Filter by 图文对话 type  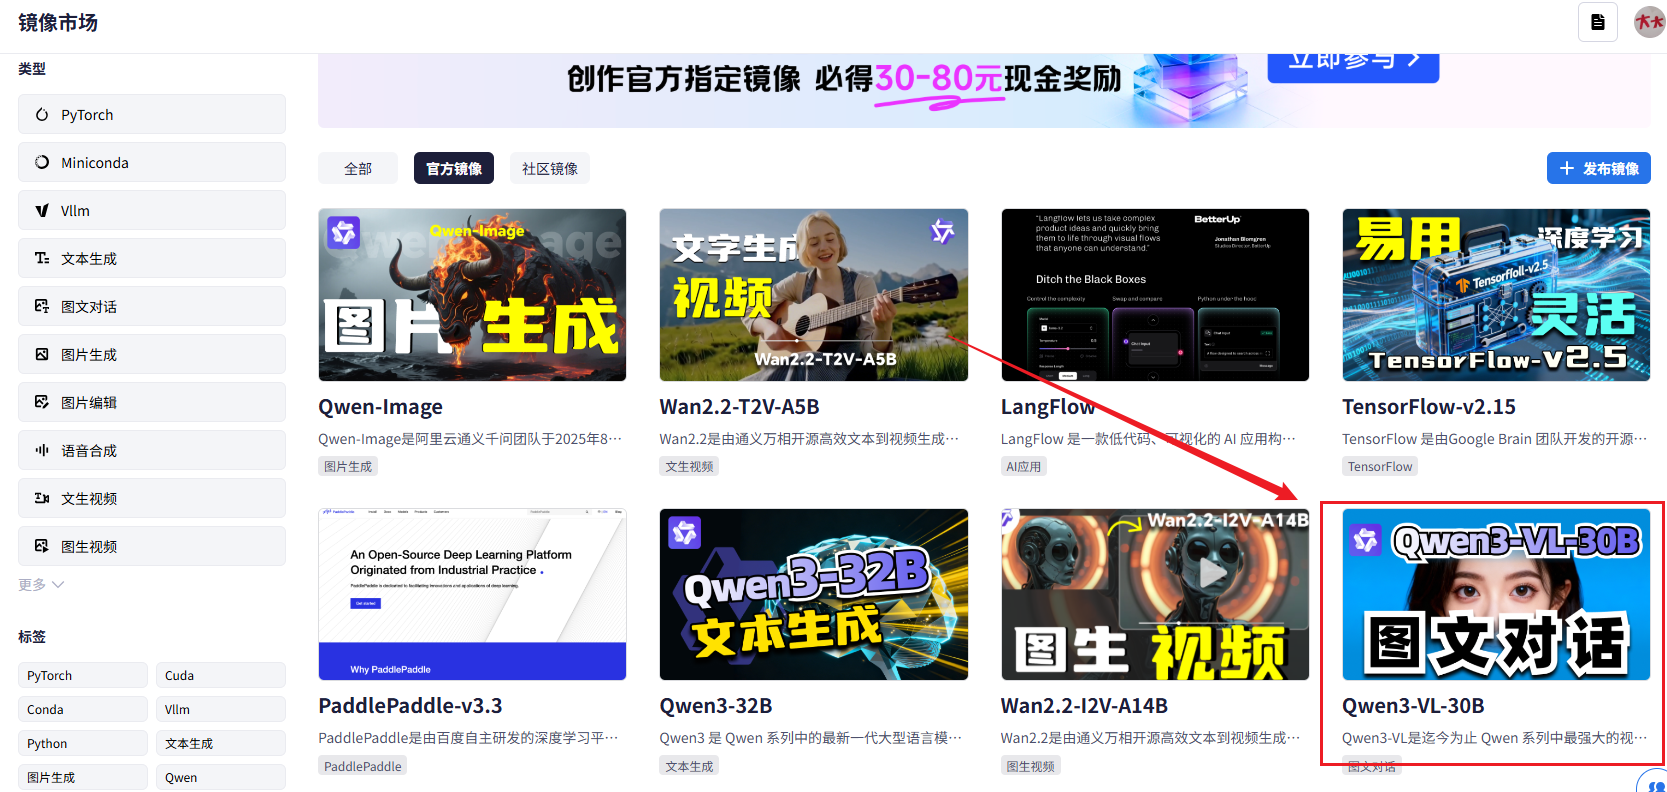pos(152,307)
